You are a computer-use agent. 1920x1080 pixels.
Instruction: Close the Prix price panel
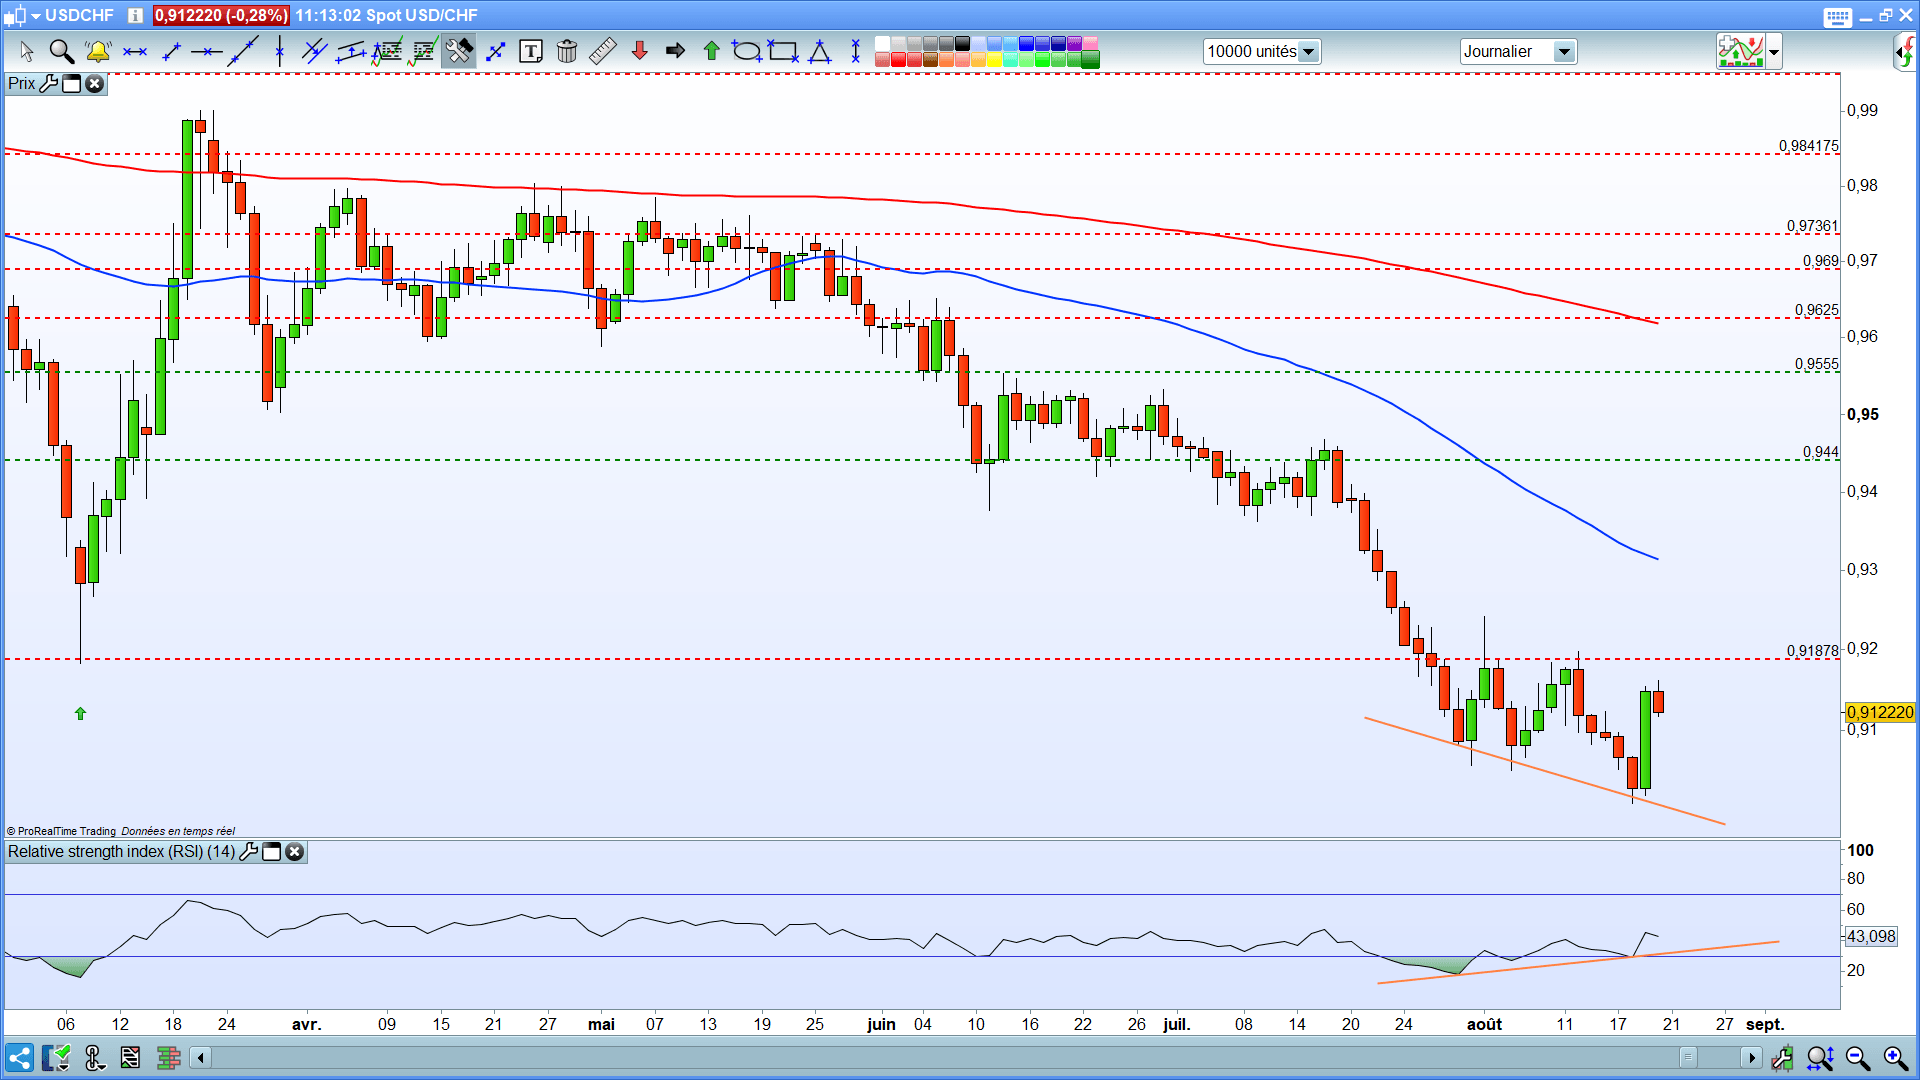(x=94, y=84)
